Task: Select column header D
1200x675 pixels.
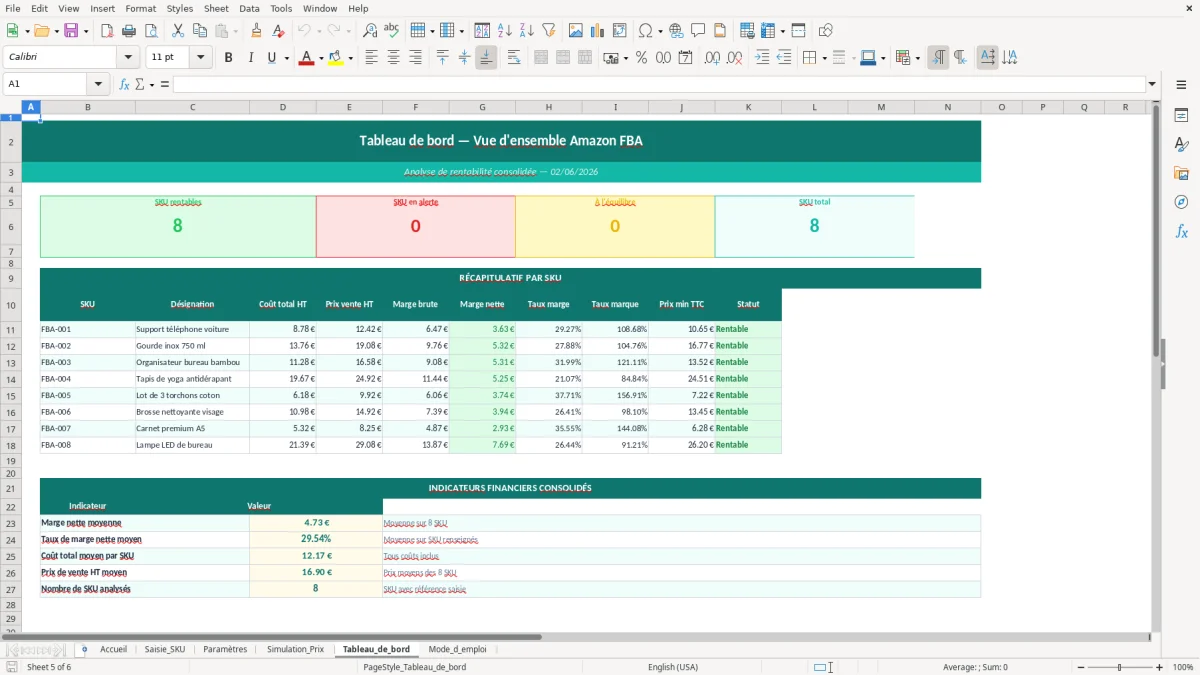Action: pos(283,107)
